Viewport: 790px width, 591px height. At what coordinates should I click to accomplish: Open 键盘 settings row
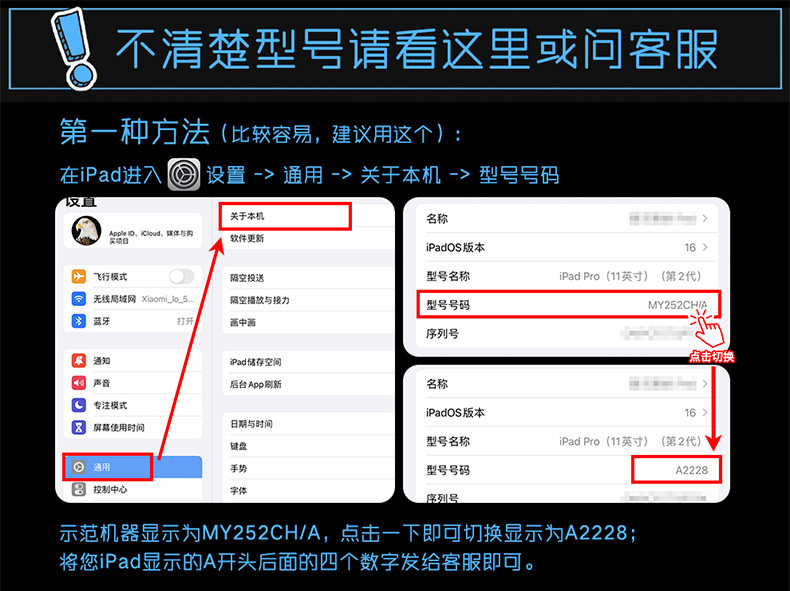tap(308, 446)
